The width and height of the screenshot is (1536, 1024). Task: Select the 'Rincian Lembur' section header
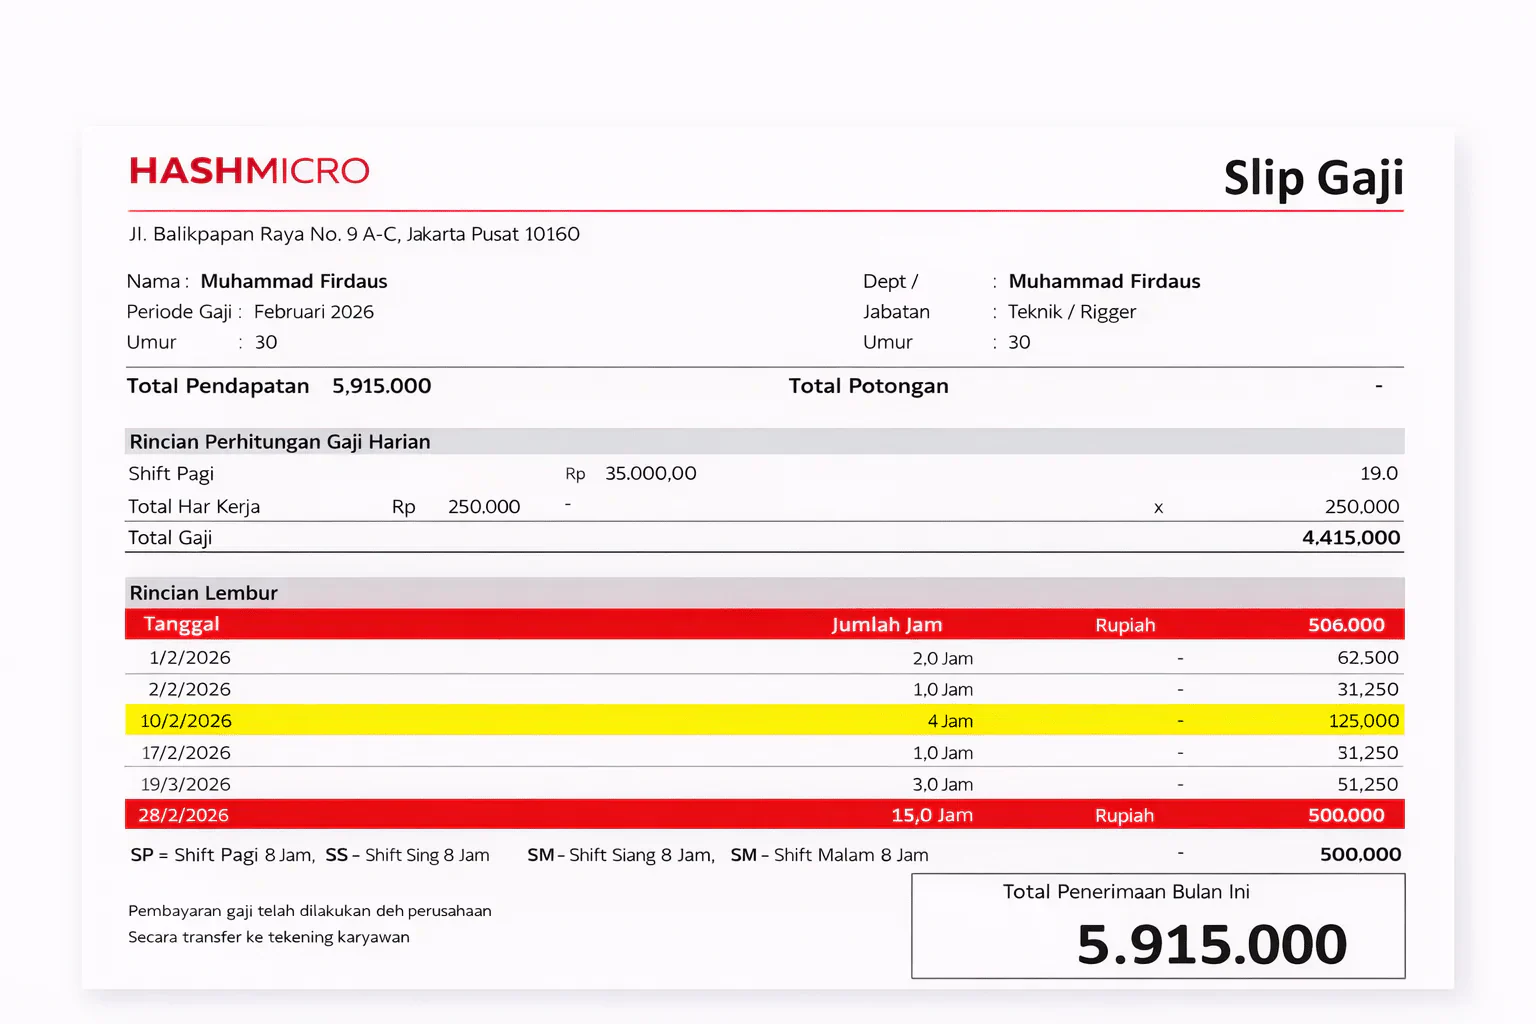[204, 593]
